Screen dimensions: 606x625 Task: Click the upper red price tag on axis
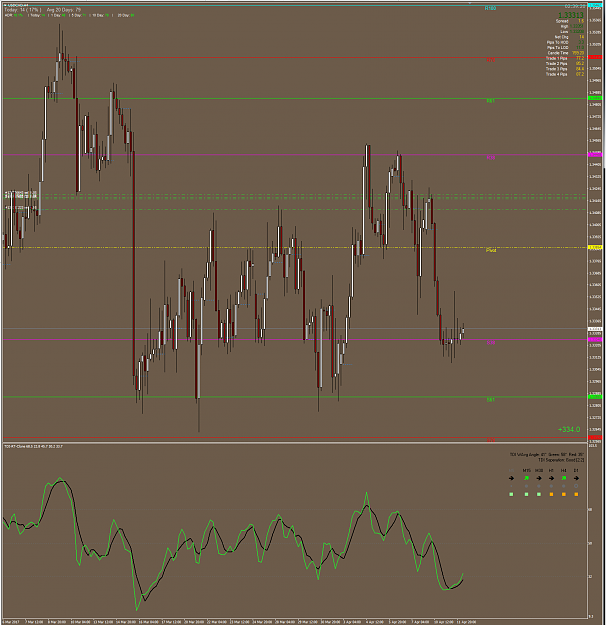click(x=595, y=57)
